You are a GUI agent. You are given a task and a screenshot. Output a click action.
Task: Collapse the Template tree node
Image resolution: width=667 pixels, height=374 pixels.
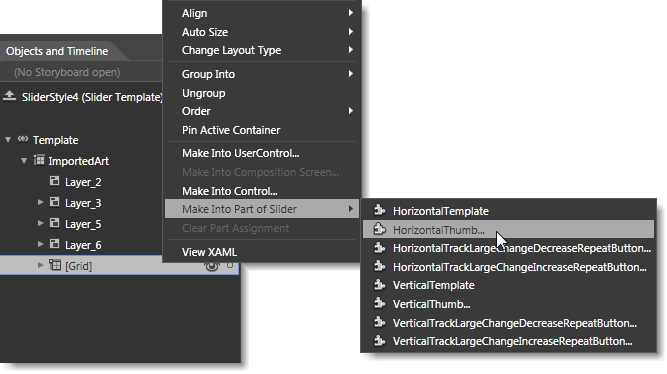8,140
